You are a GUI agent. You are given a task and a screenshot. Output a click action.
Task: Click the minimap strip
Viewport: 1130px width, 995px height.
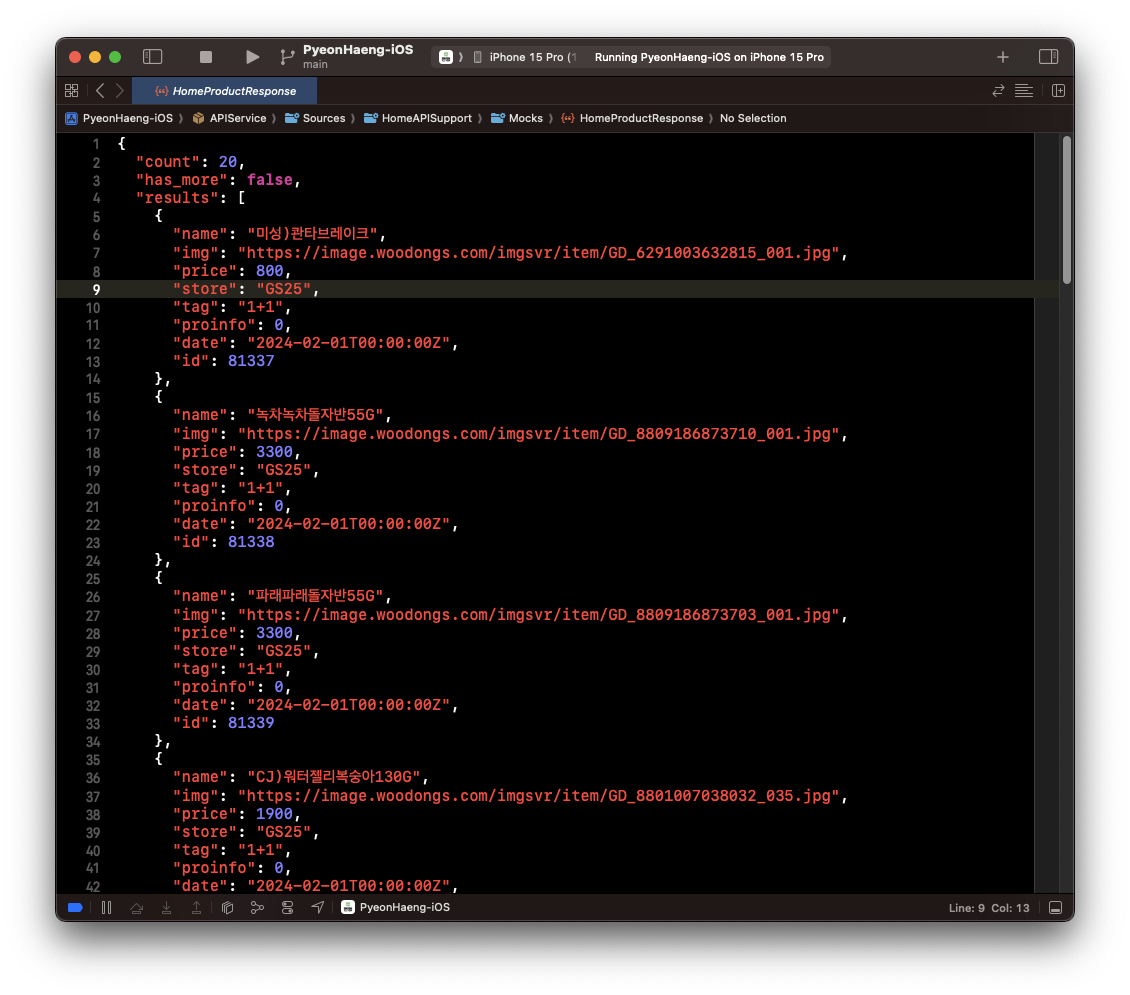pyautogui.click(x=1046, y=513)
